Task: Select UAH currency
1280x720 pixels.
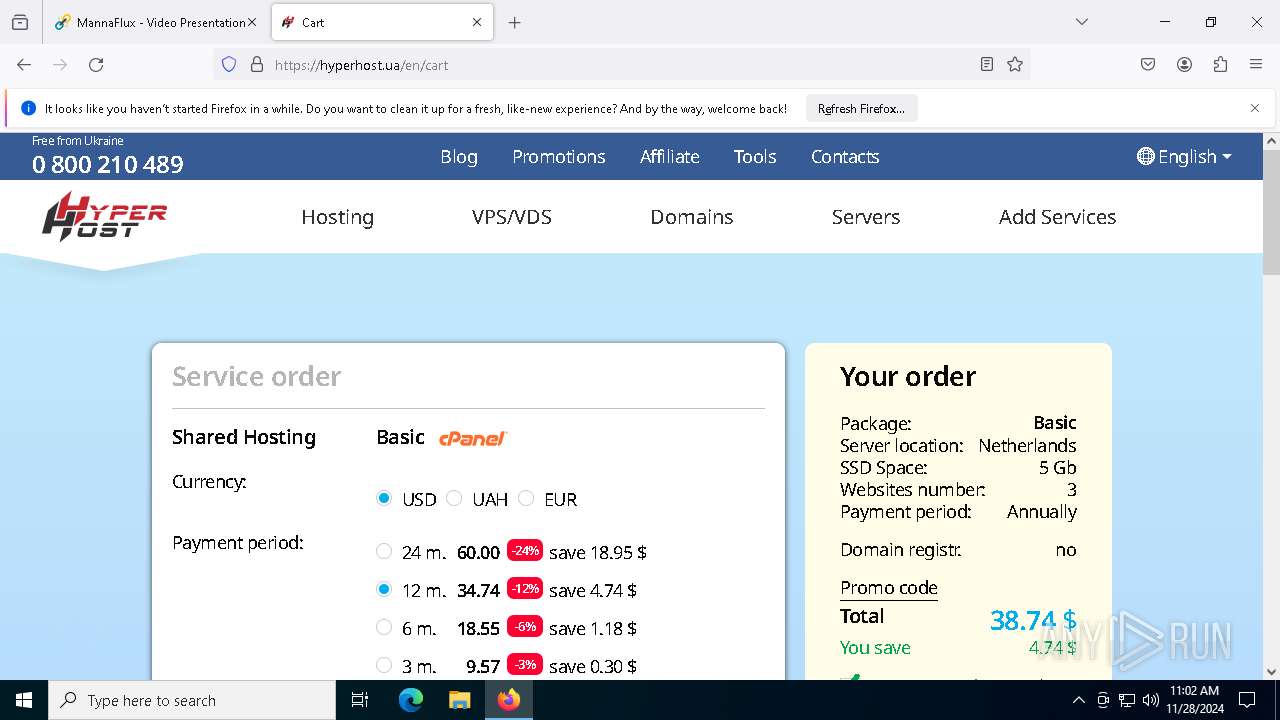Action: click(454, 498)
